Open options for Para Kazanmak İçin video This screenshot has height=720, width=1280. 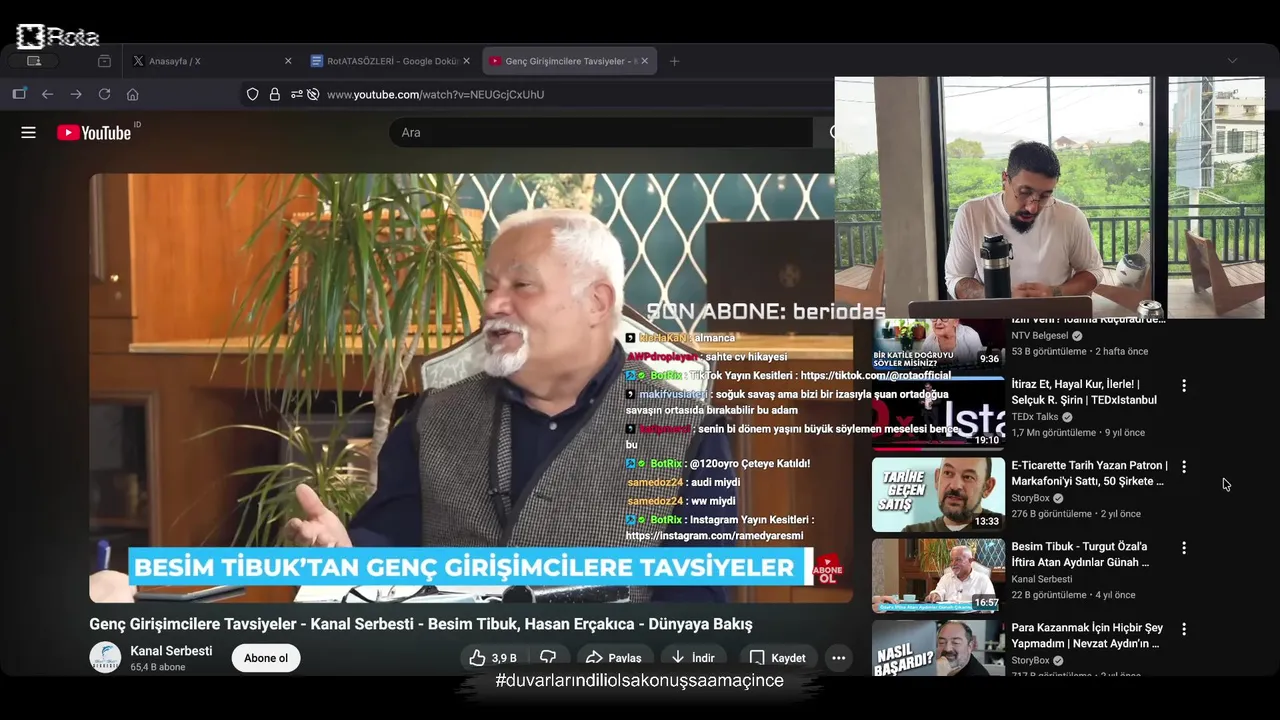pos(1184,629)
